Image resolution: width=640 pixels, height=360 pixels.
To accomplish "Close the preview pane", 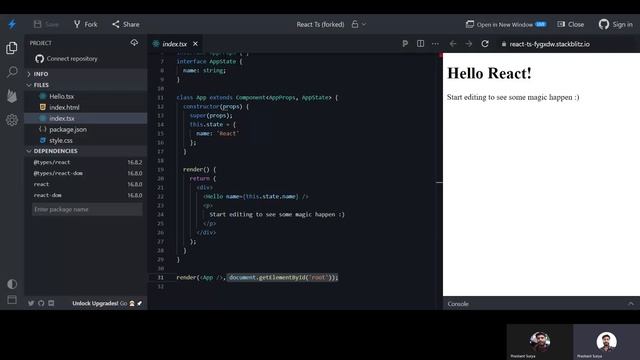I will click(571, 24).
